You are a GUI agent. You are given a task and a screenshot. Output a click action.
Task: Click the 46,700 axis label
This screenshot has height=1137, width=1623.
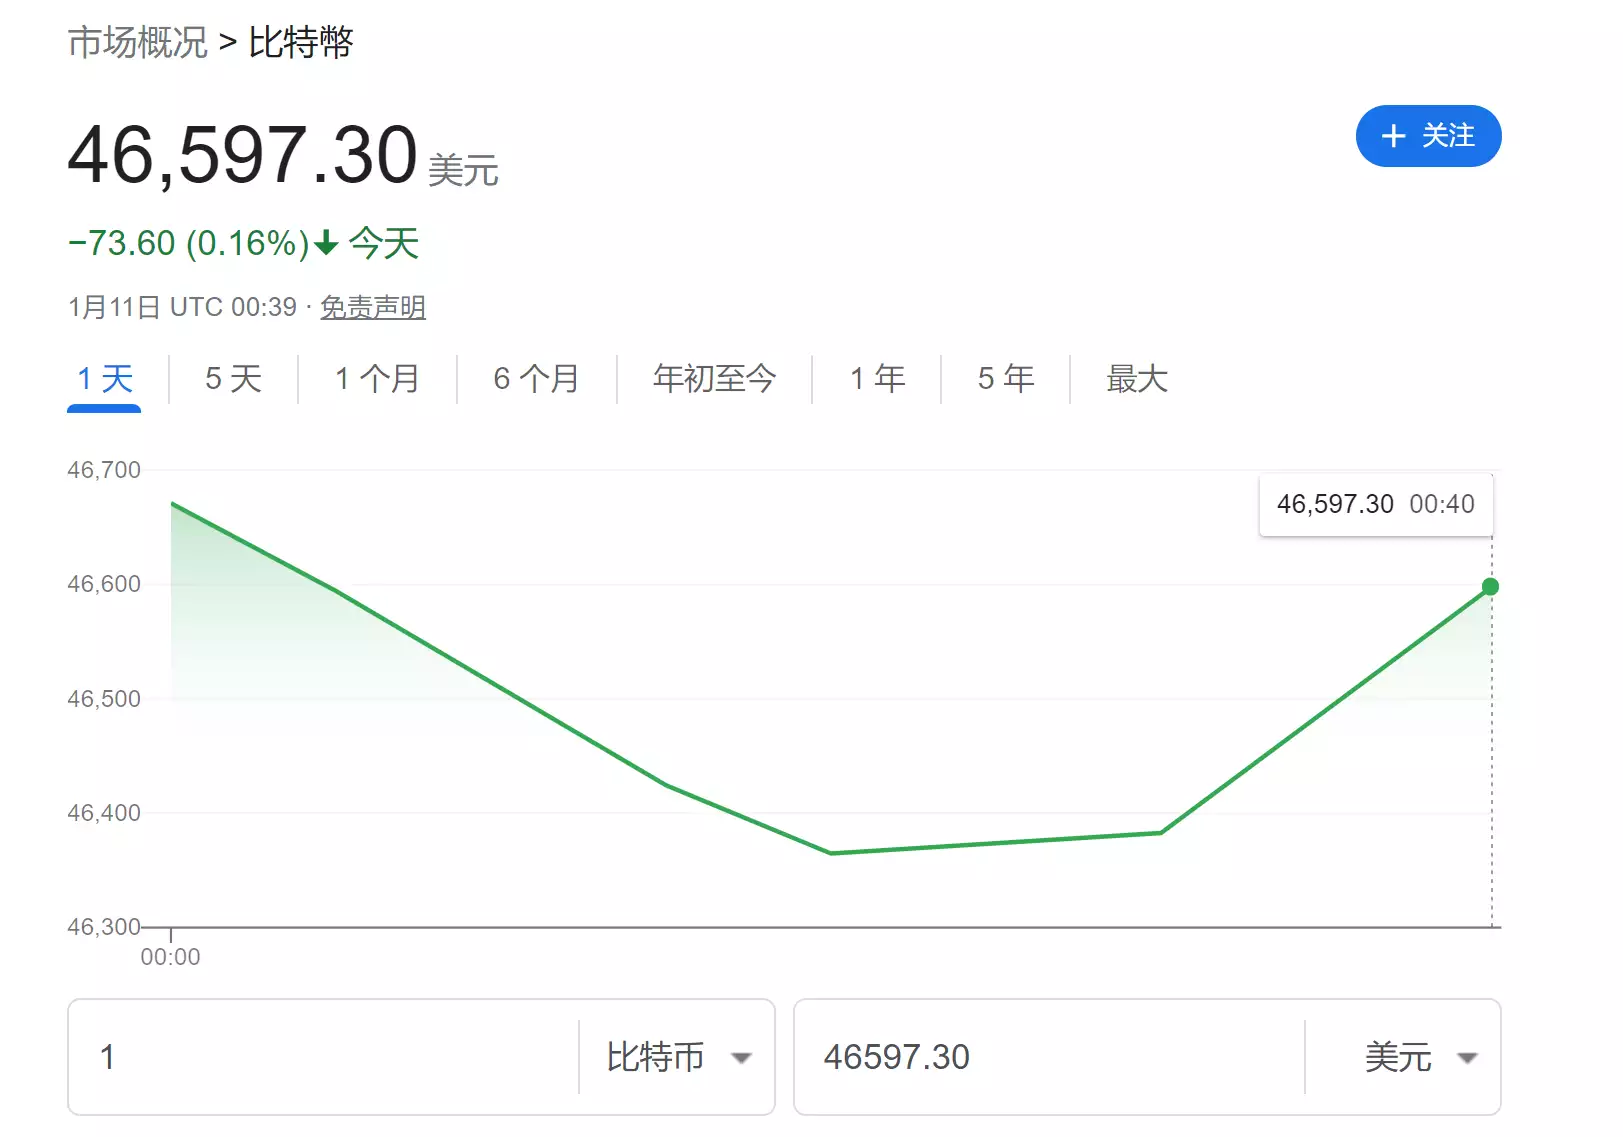(x=104, y=470)
